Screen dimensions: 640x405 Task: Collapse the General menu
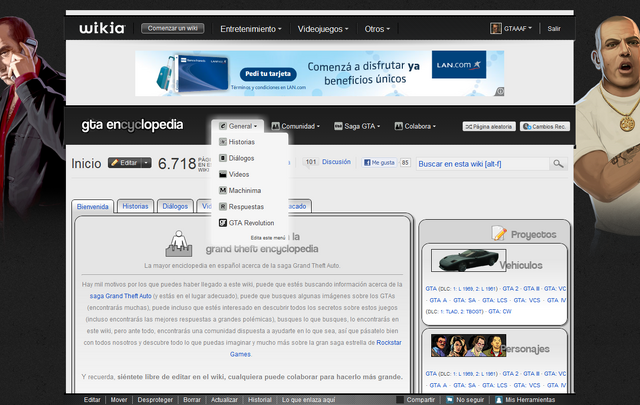pyautogui.click(x=238, y=126)
